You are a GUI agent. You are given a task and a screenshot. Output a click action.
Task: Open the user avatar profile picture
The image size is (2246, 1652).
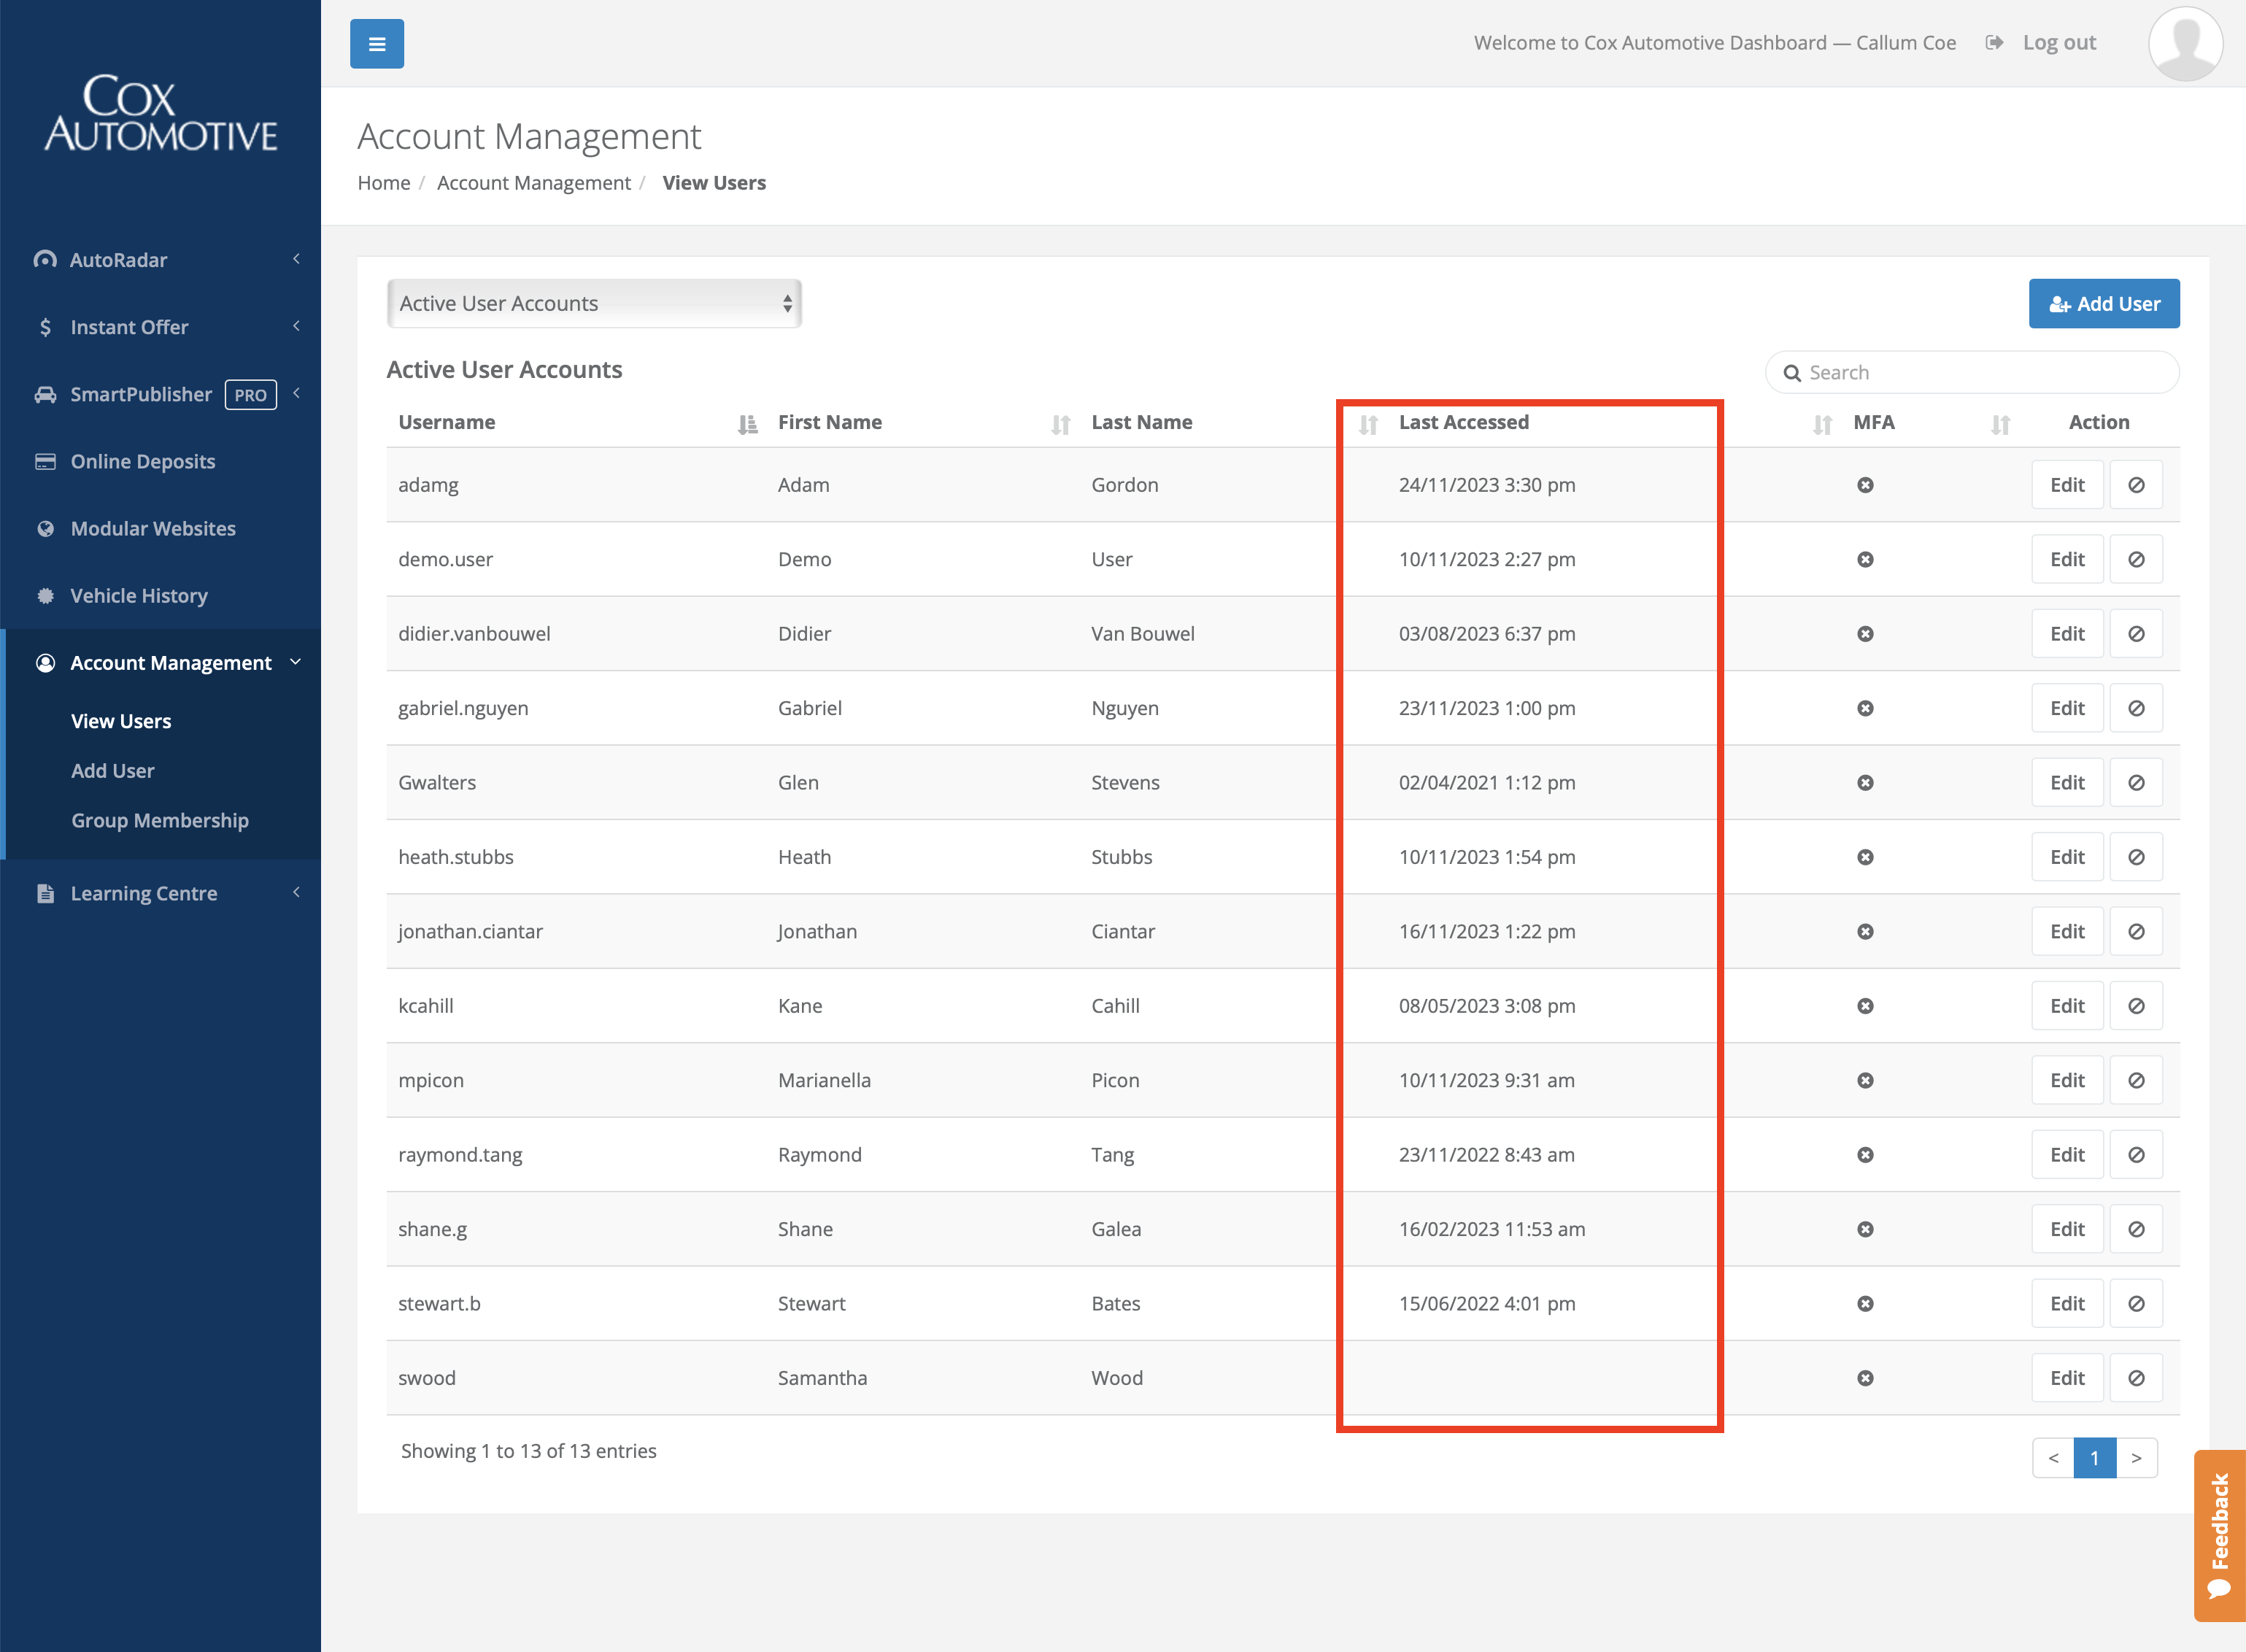(2185, 44)
